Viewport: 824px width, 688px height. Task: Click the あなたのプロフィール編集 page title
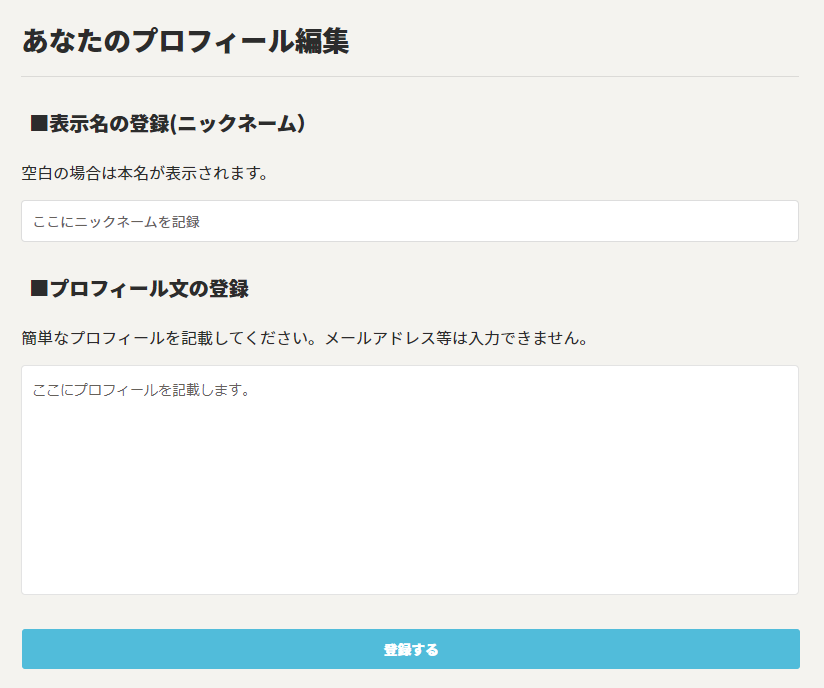[185, 42]
